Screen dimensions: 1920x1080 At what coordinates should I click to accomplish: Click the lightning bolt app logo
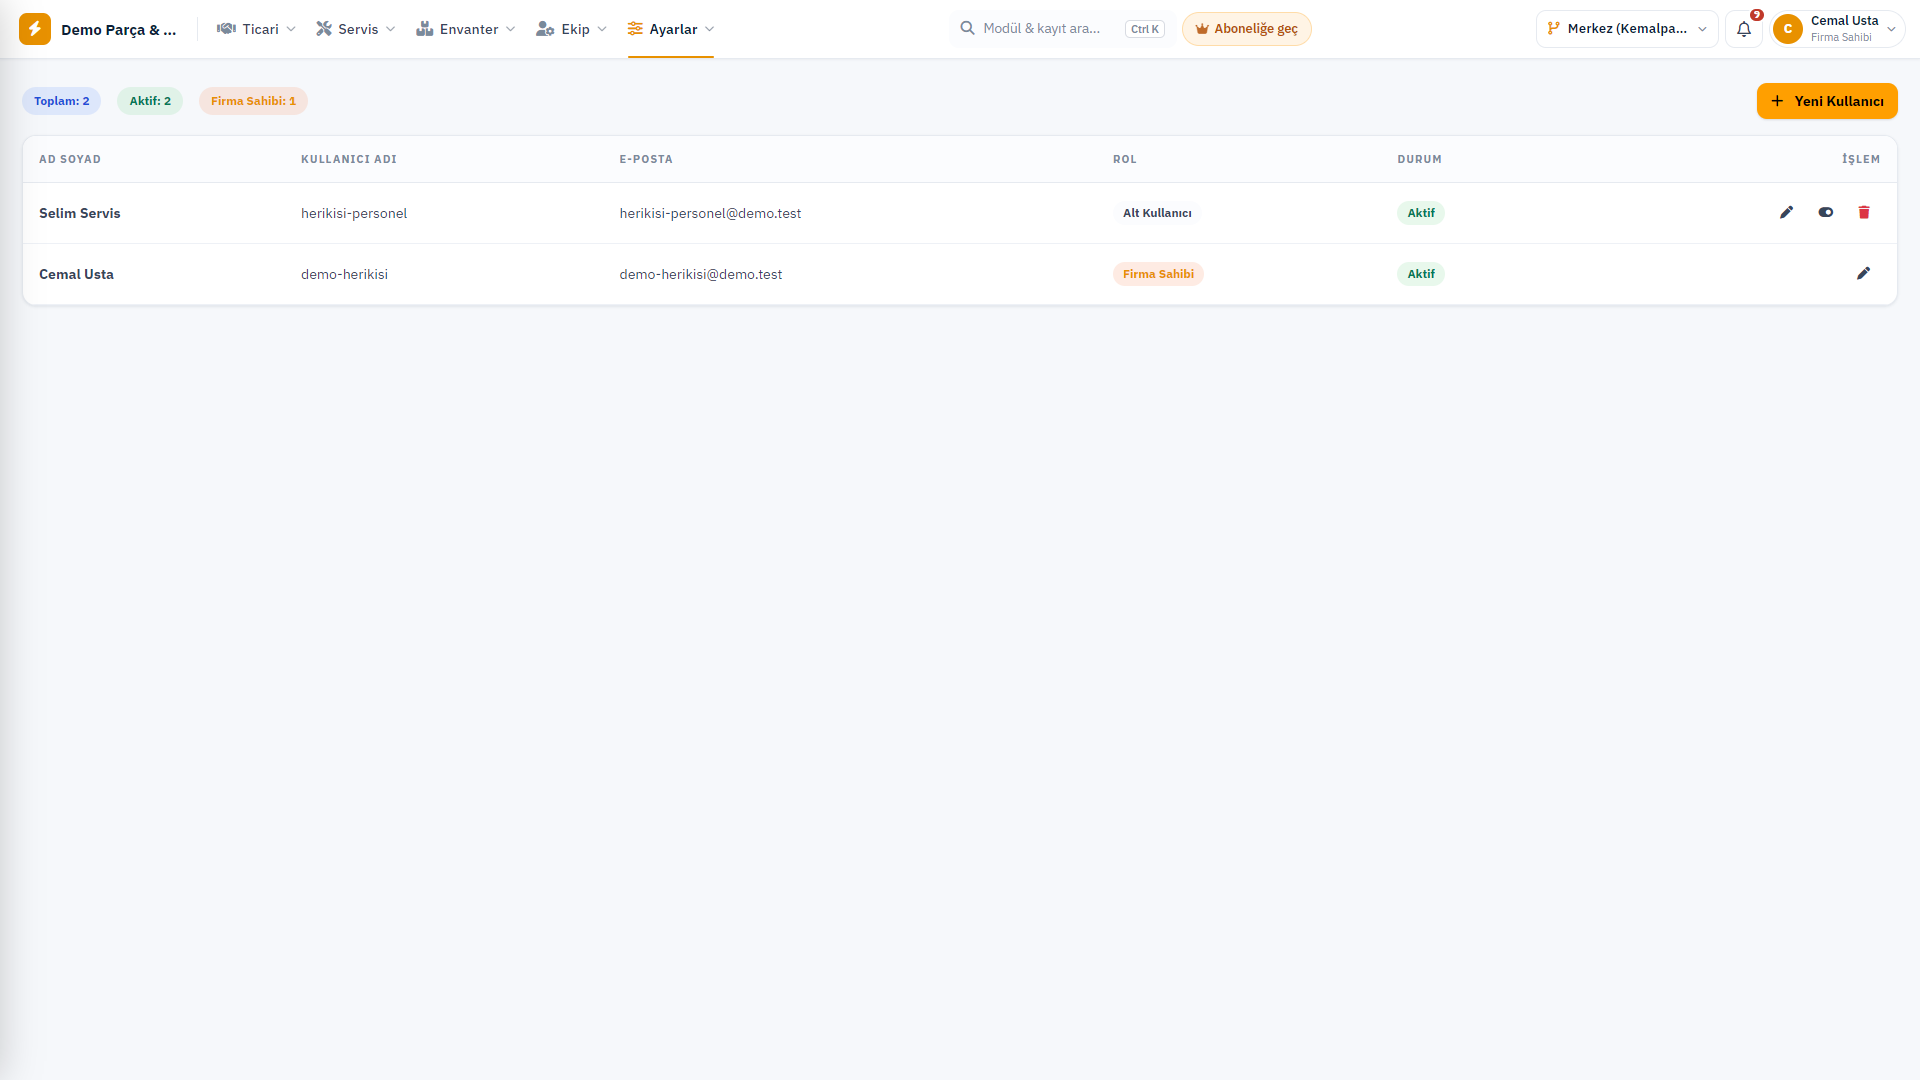point(35,29)
